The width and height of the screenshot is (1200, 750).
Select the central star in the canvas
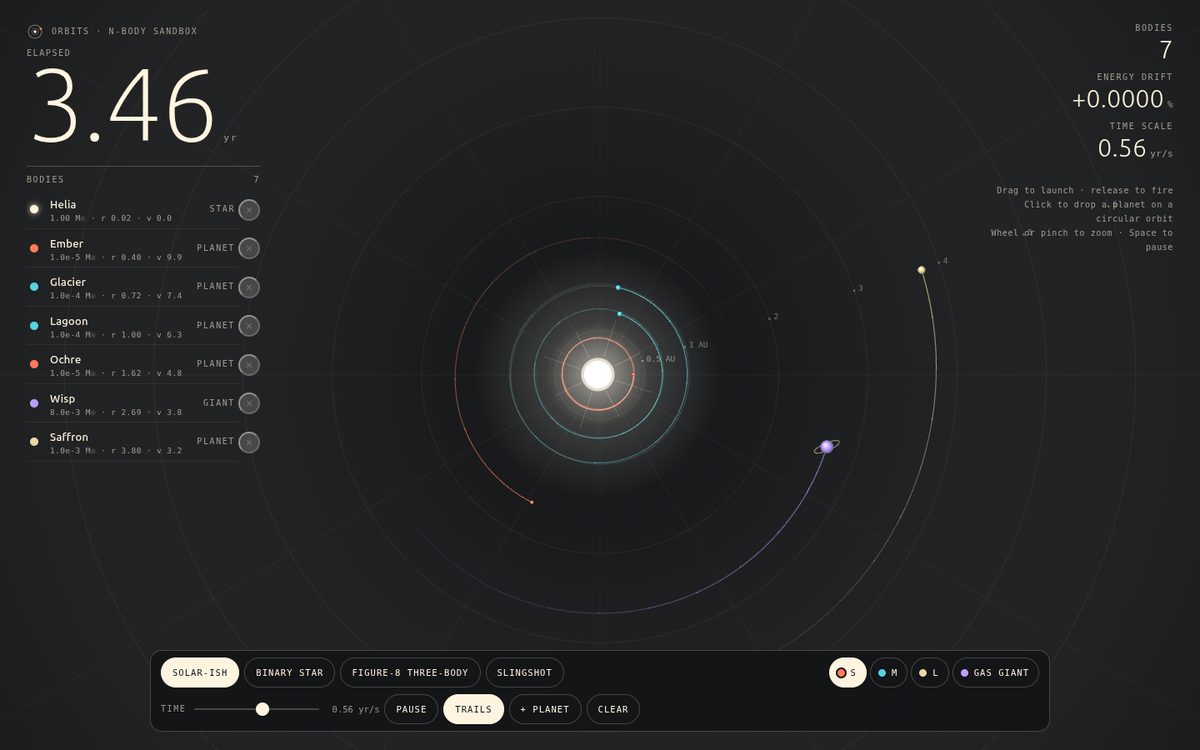[598, 374]
